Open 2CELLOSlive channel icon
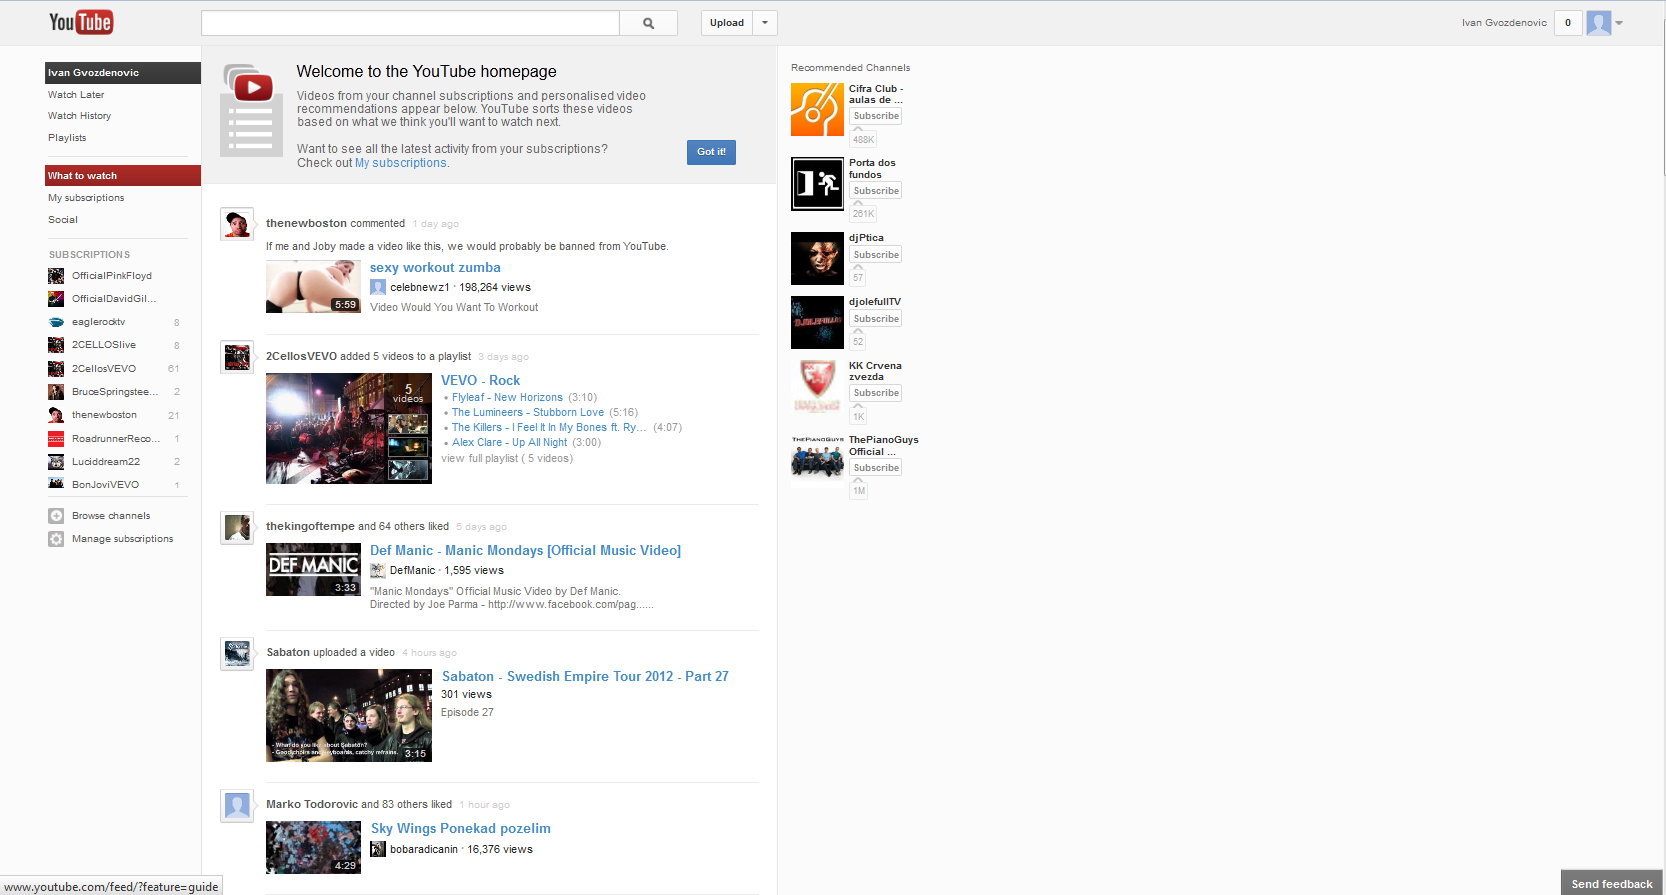The height and width of the screenshot is (895, 1666). (x=56, y=345)
